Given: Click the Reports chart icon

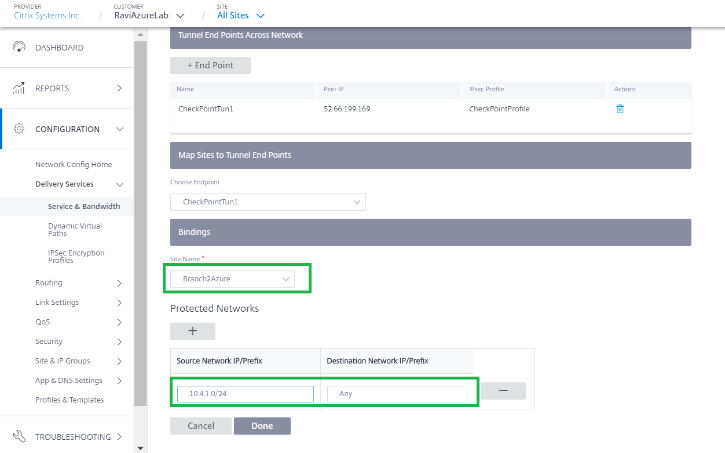Looking at the screenshot, I should pyautogui.click(x=18, y=88).
